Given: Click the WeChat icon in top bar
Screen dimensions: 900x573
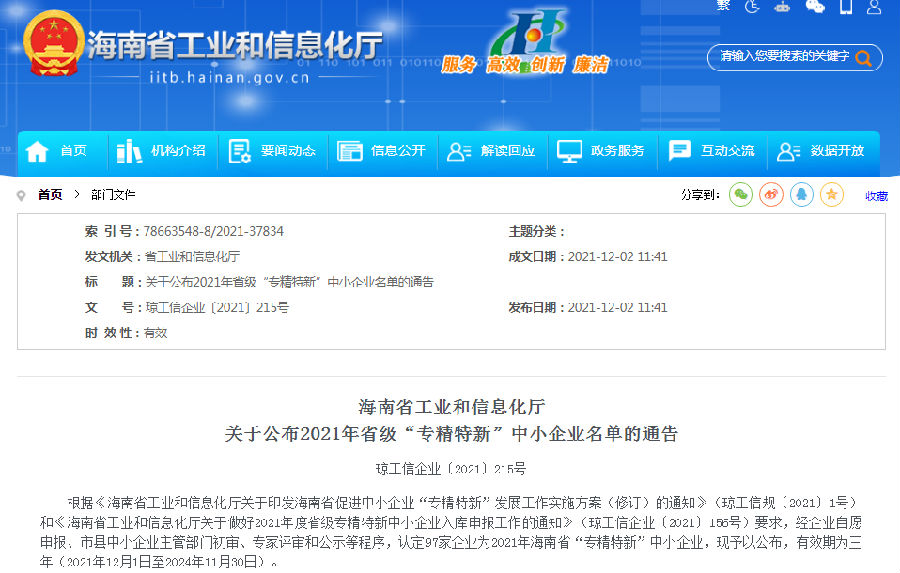Looking at the screenshot, I should [x=815, y=6].
